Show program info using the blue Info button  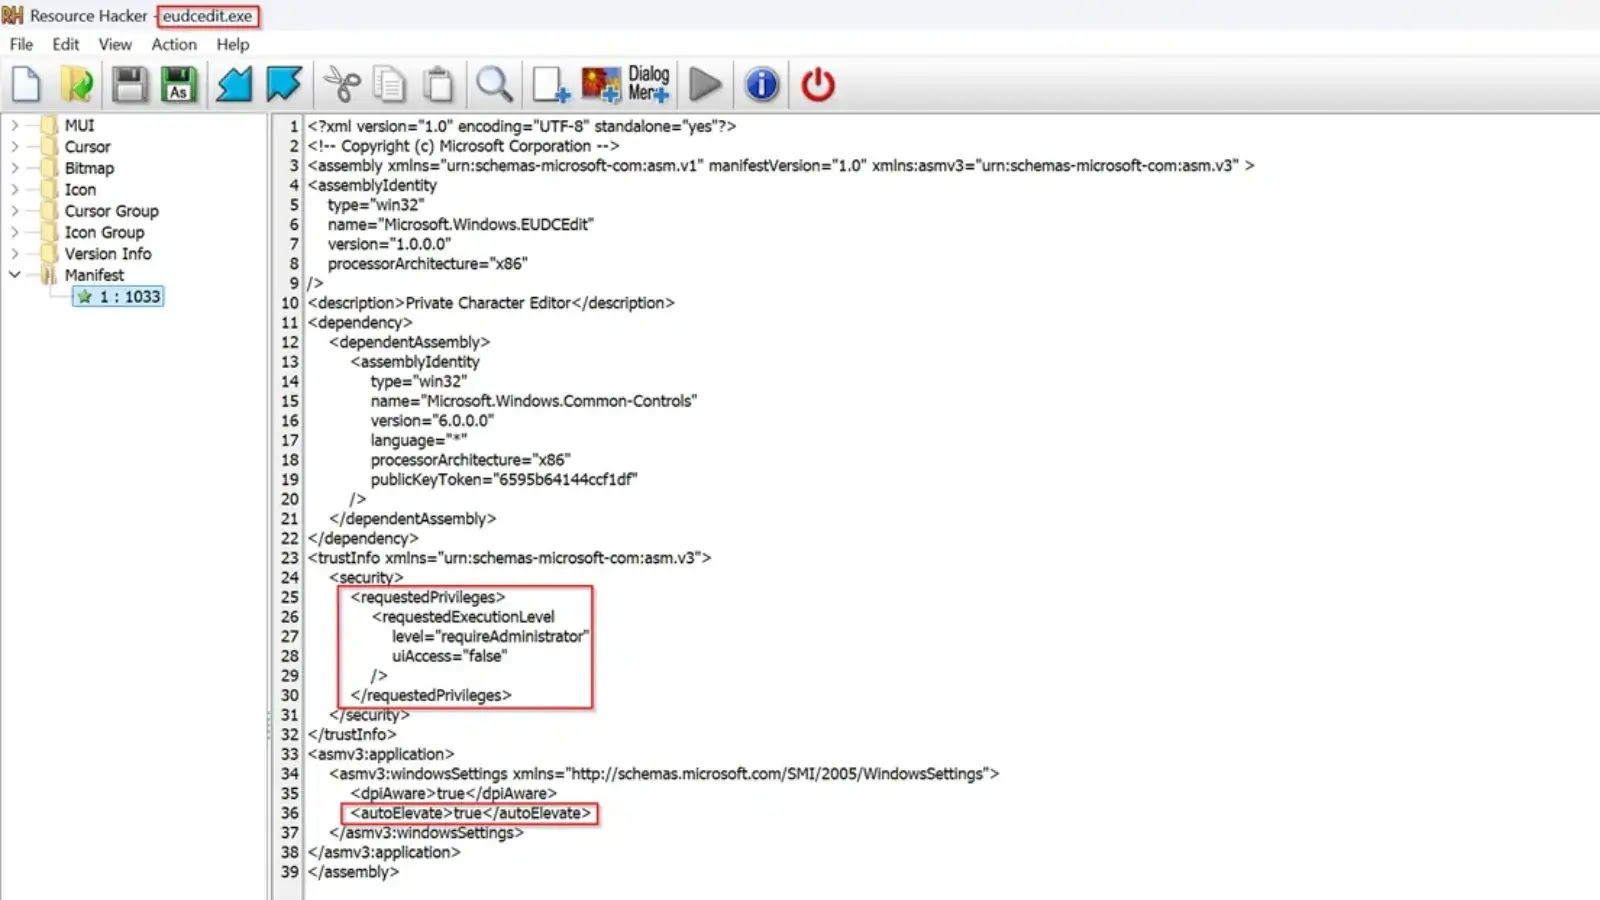[761, 84]
